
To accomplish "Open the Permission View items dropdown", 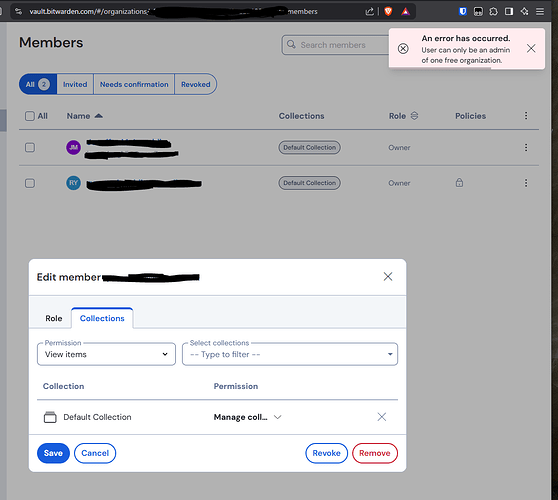I will tap(106, 354).
